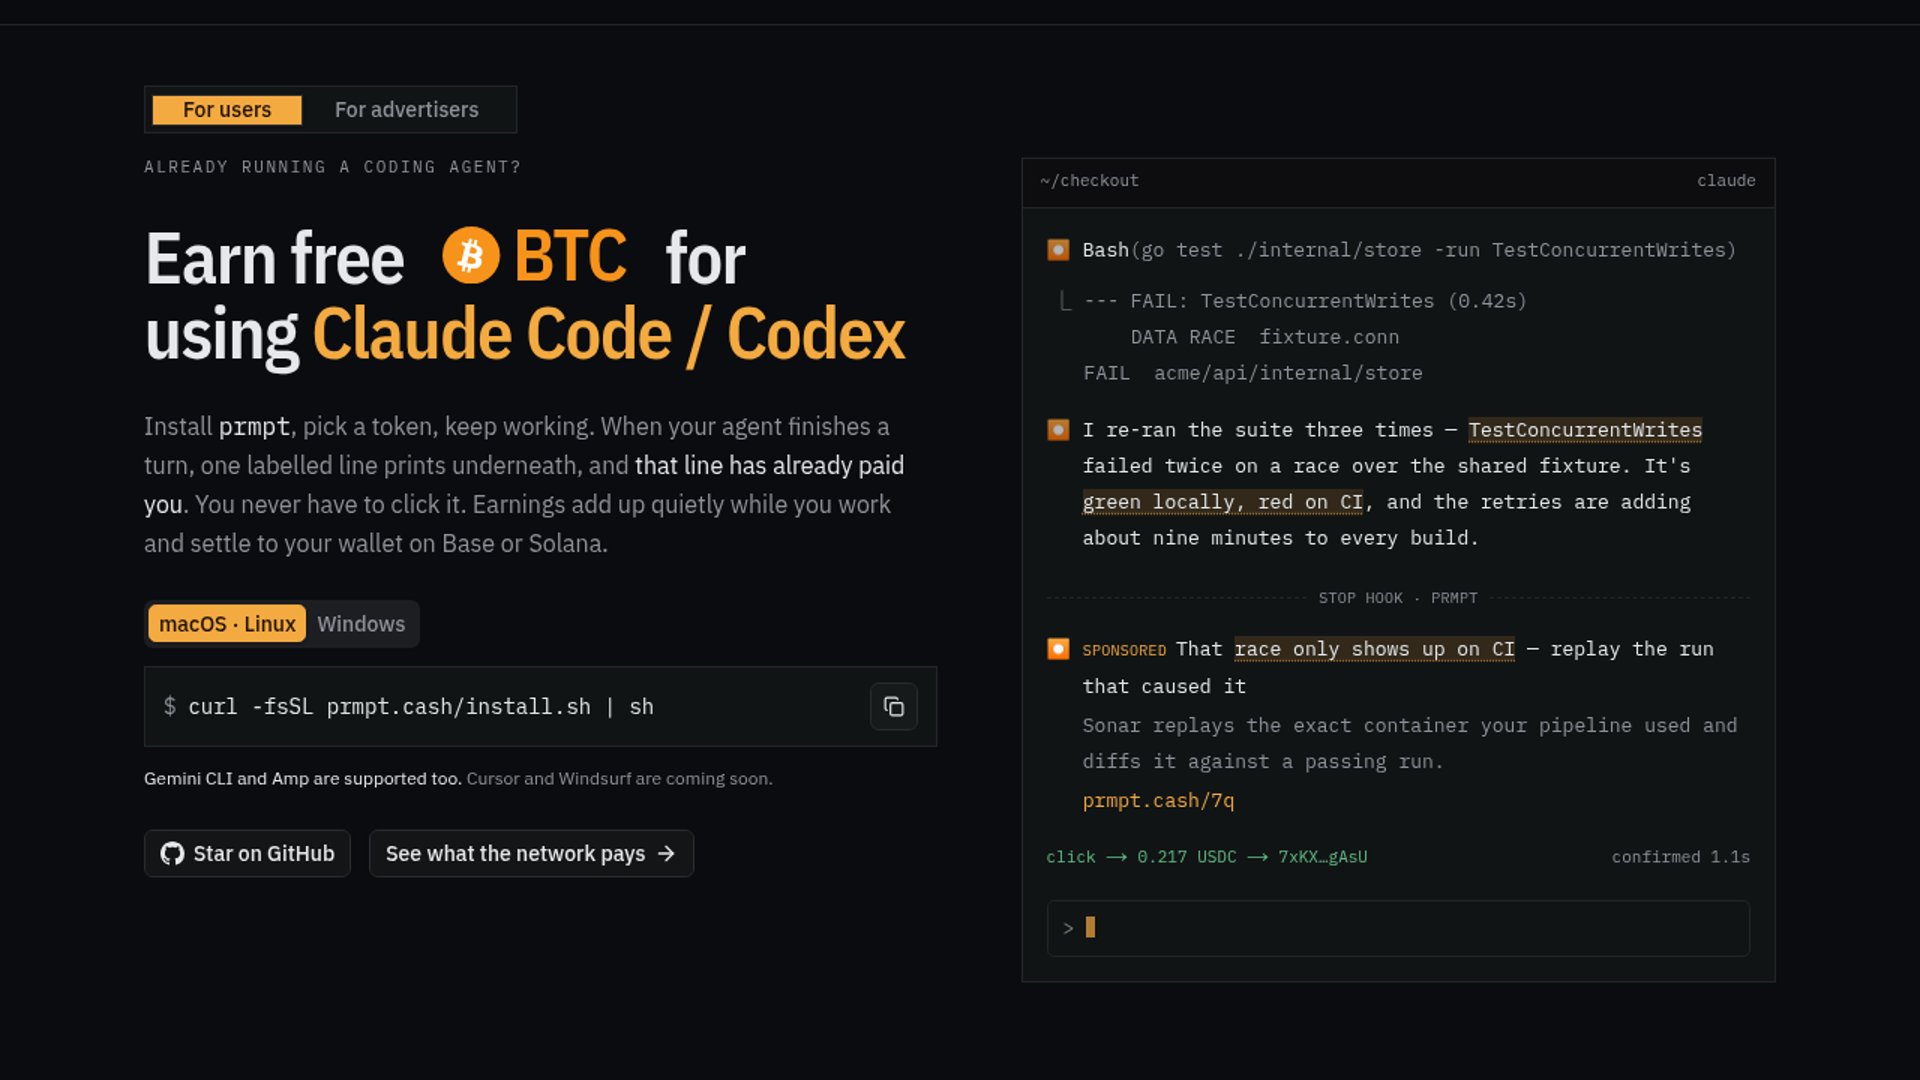Click the click → 0.217 USDC payout line
Image resolution: width=1920 pixels, height=1080 pixels.
tap(1206, 857)
